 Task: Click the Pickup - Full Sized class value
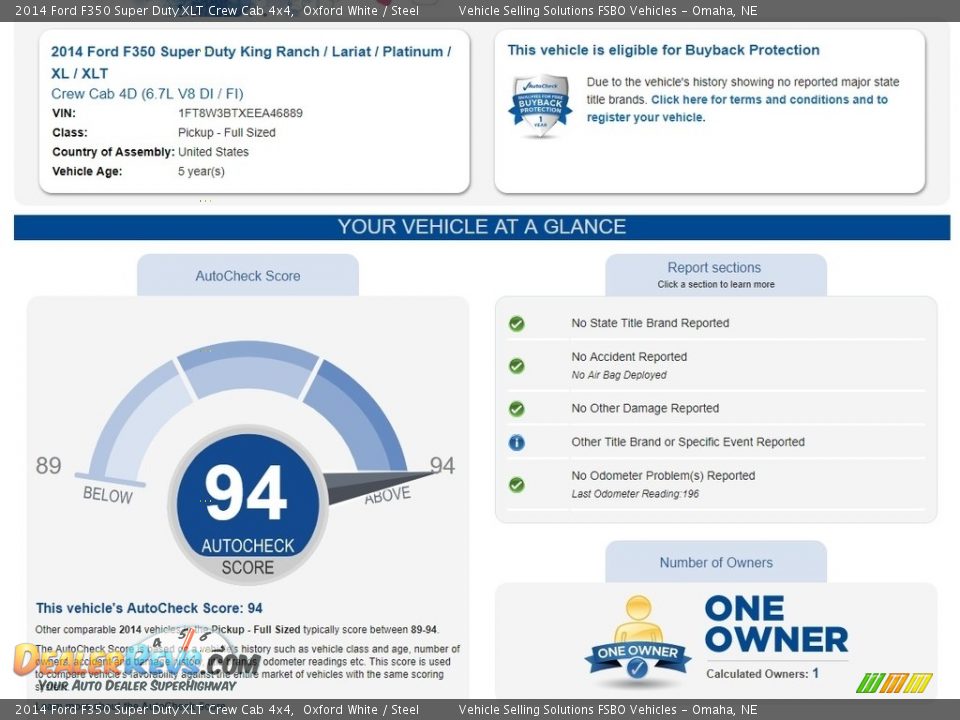click(x=227, y=132)
